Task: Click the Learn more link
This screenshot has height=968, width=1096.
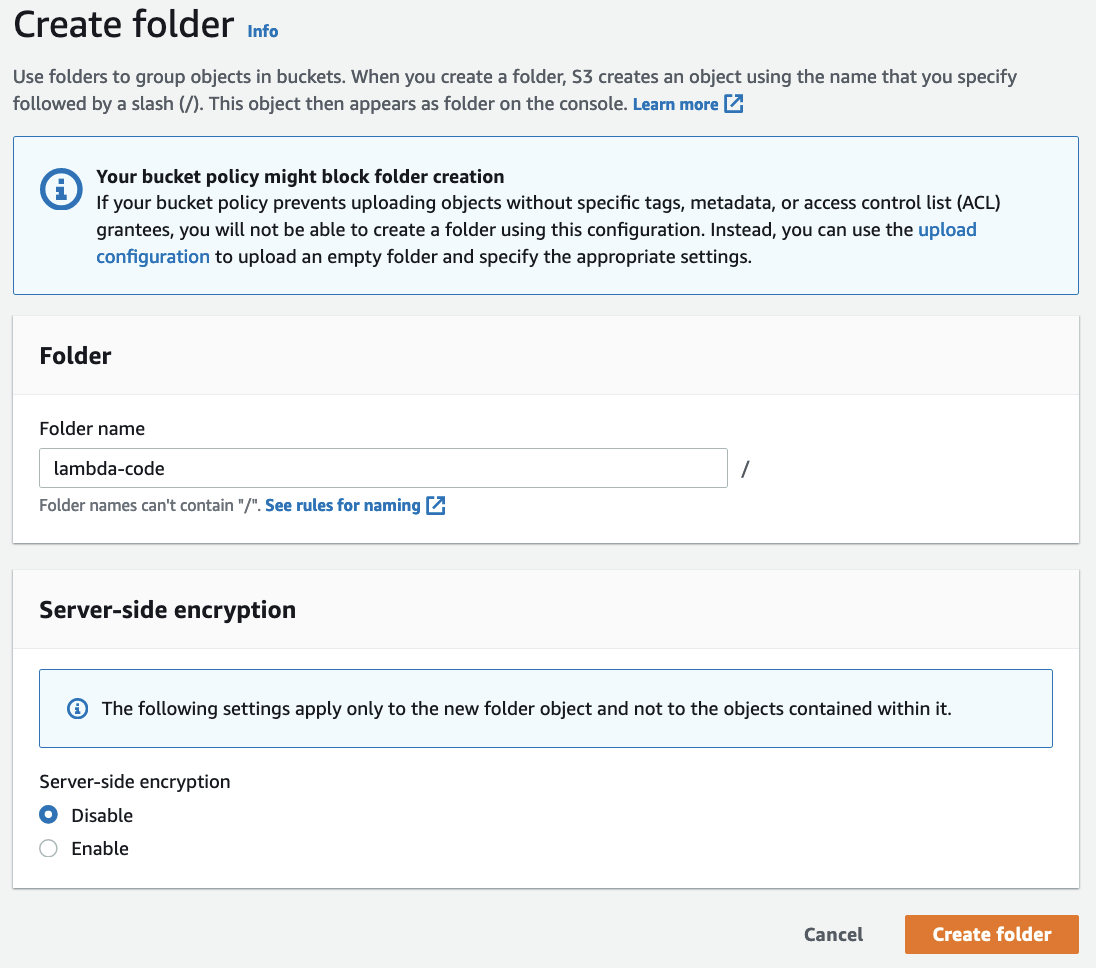Action: click(675, 104)
